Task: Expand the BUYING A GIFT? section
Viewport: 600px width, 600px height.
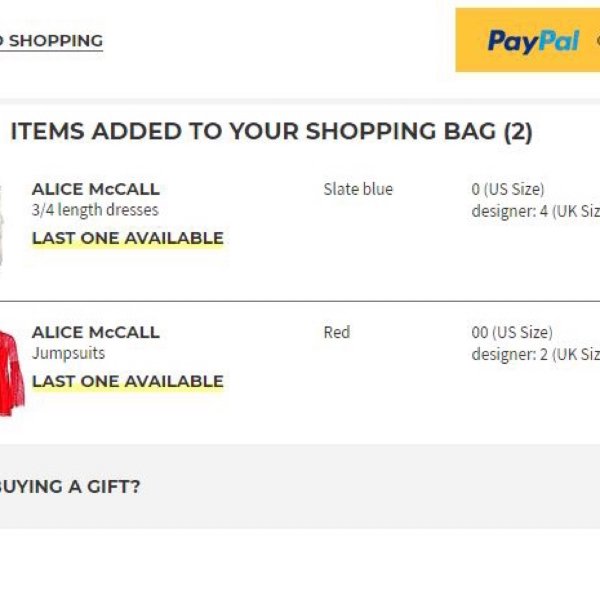Action: pyautogui.click(x=70, y=487)
